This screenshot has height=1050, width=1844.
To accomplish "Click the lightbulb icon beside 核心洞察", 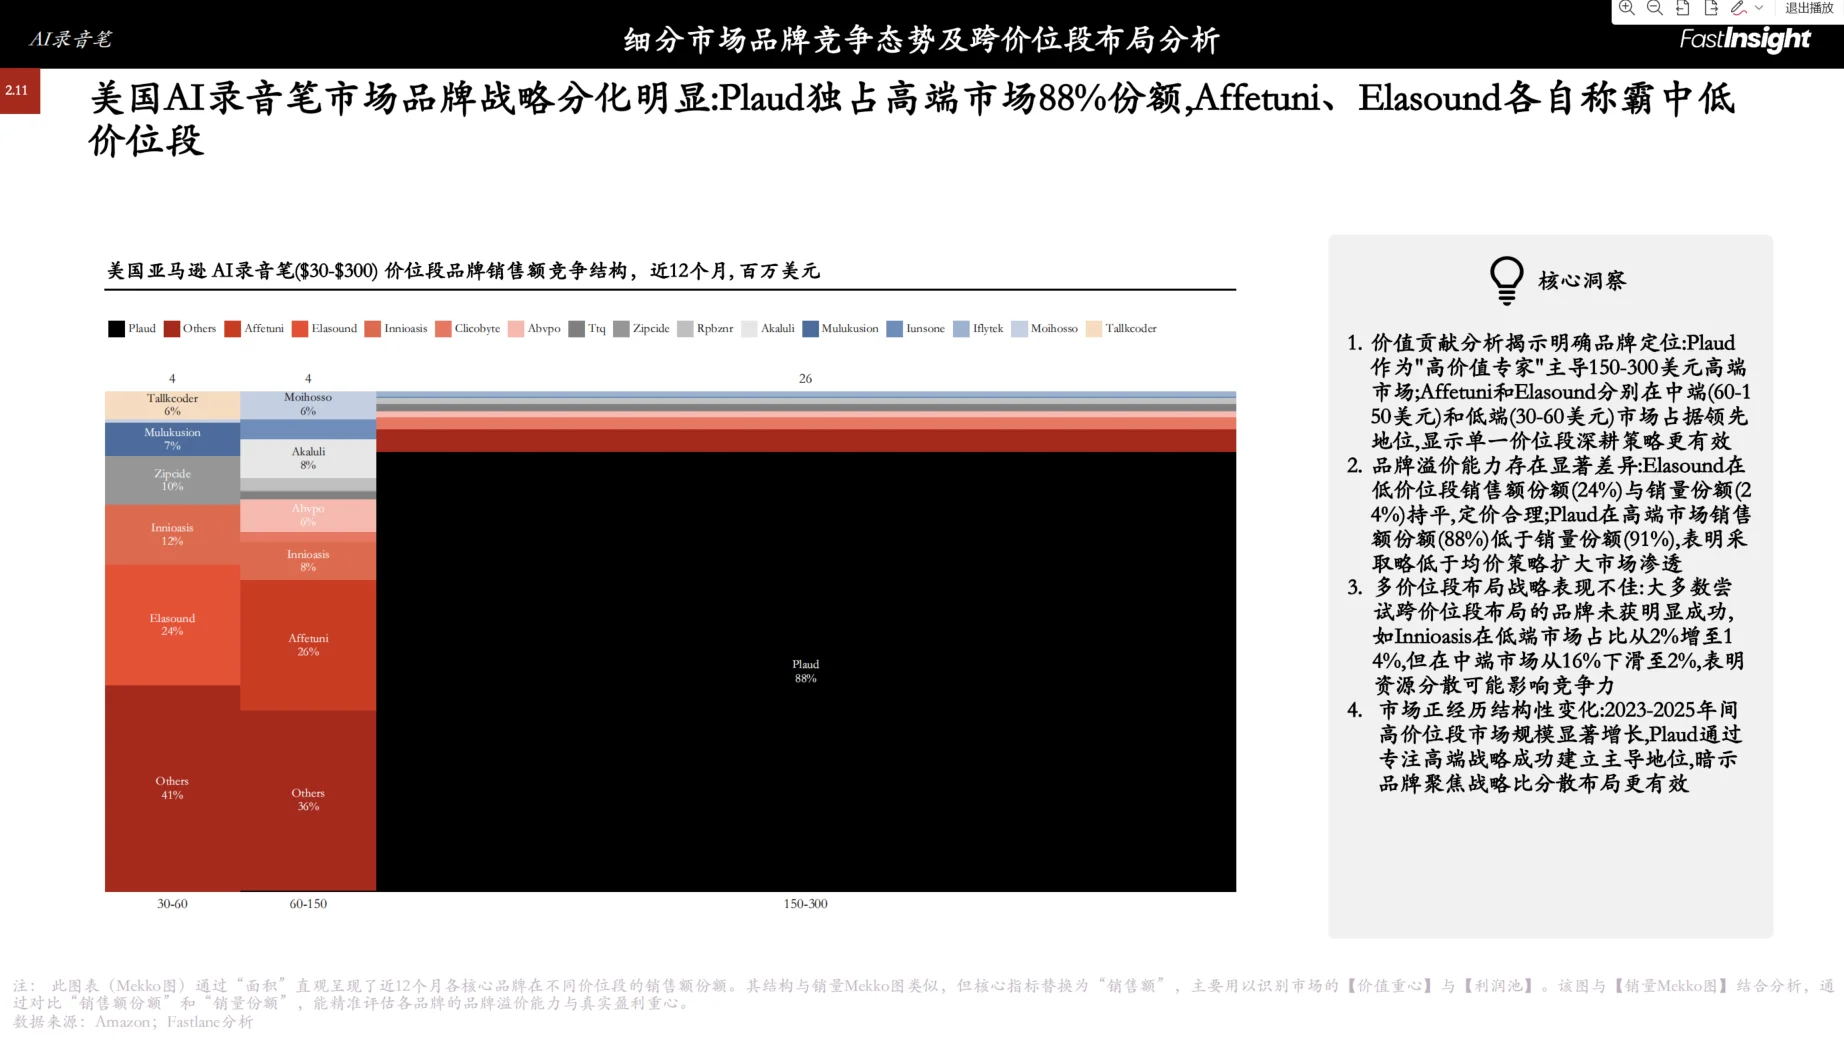I will [x=1506, y=280].
